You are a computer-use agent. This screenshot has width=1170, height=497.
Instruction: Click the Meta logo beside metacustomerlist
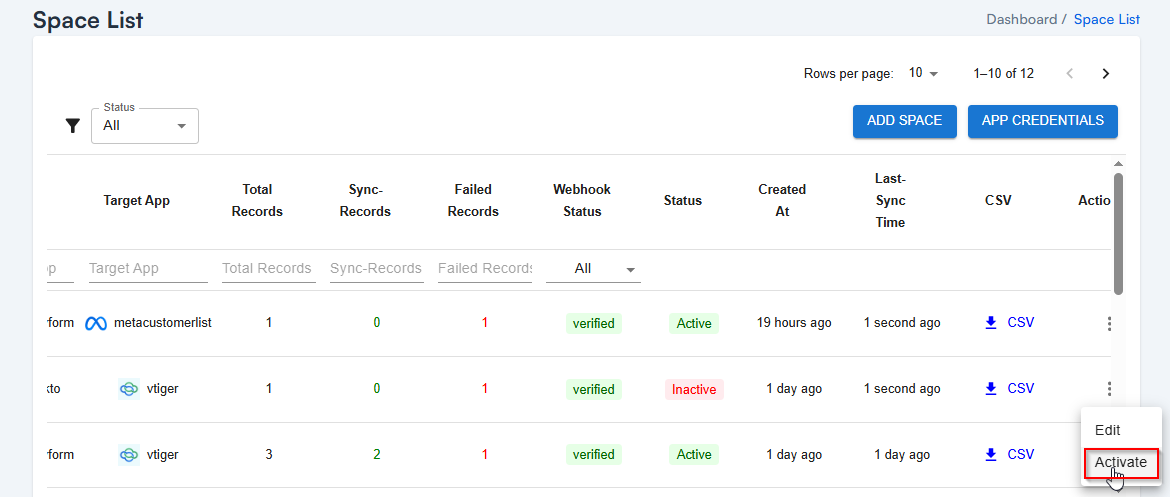click(96, 324)
